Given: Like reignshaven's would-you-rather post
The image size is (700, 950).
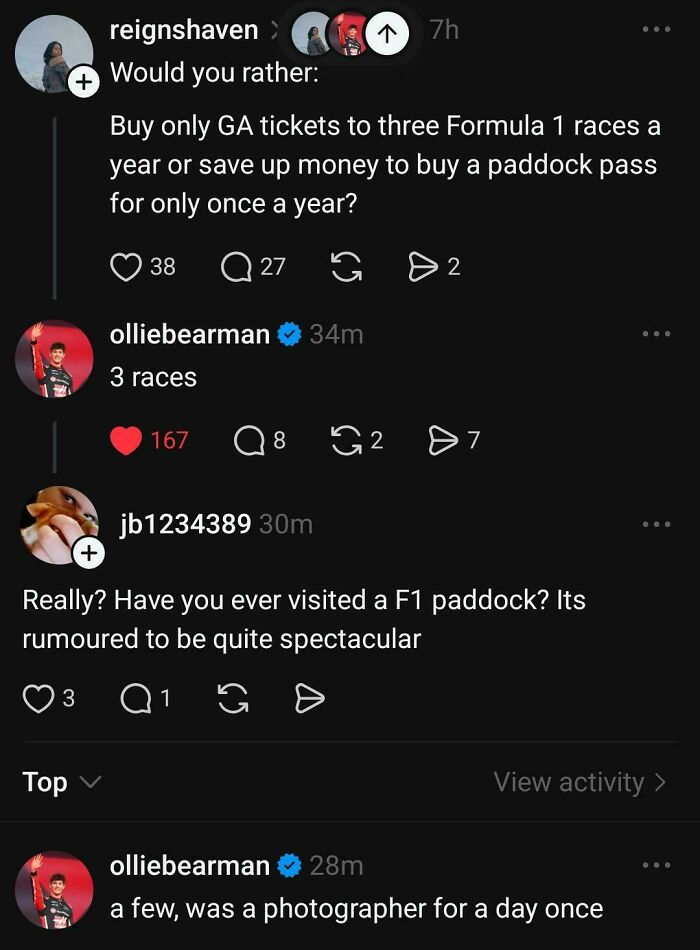Looking at the screenshot, I should [x=126, y=266].
